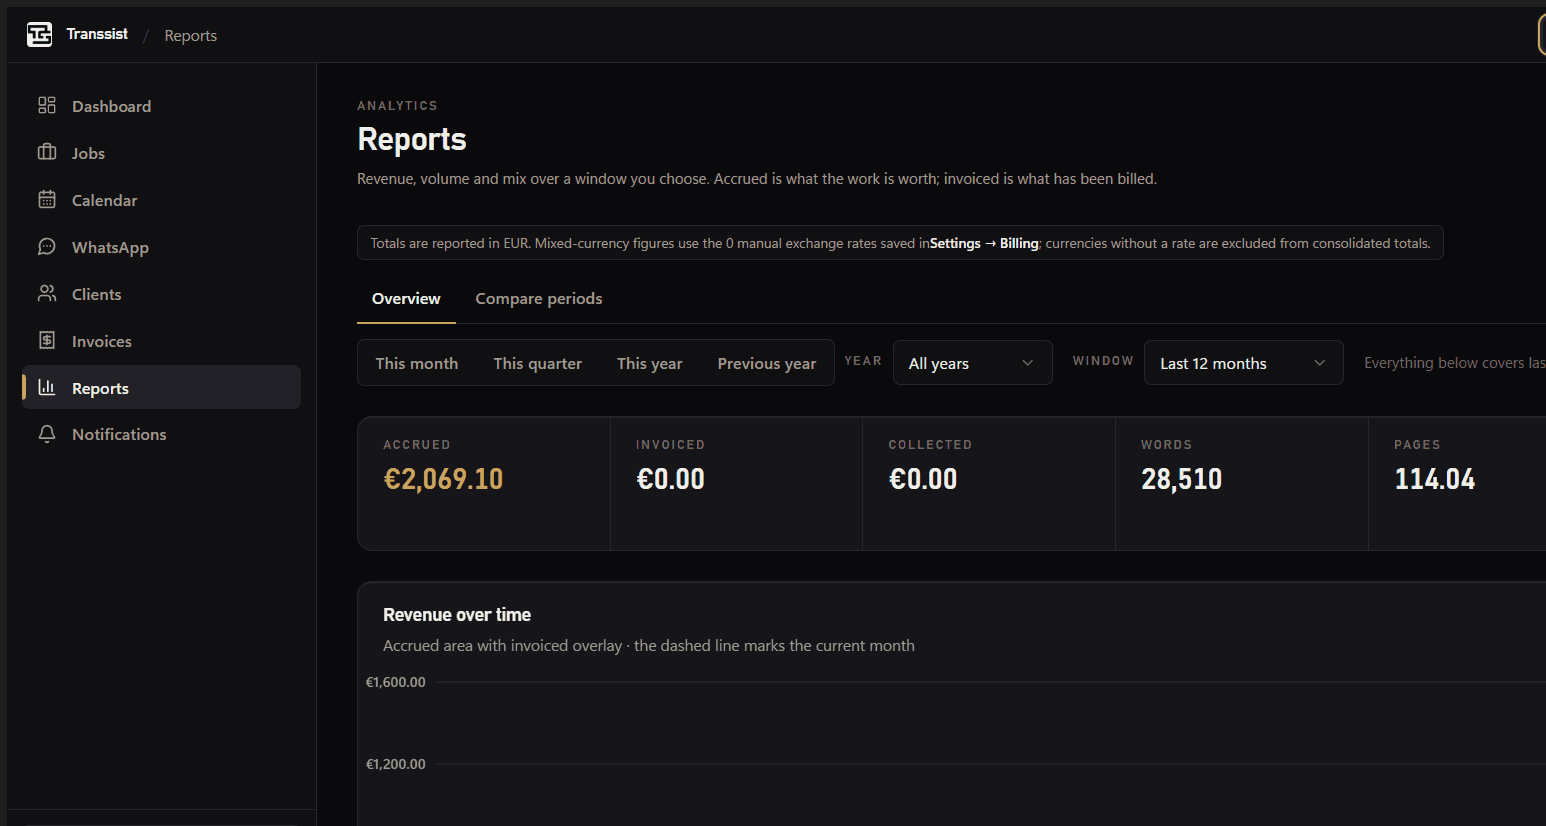
Task: Open the All years dropdown
Action: pyautogui.click(x=973, y=363)
